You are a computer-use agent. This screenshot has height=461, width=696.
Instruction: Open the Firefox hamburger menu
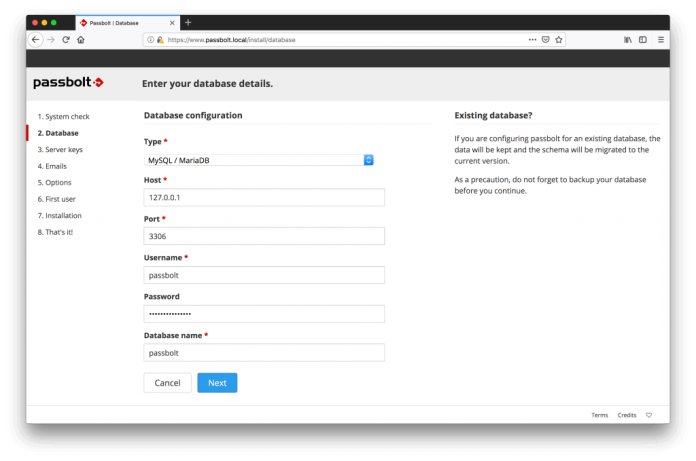[x=660, y=39]
